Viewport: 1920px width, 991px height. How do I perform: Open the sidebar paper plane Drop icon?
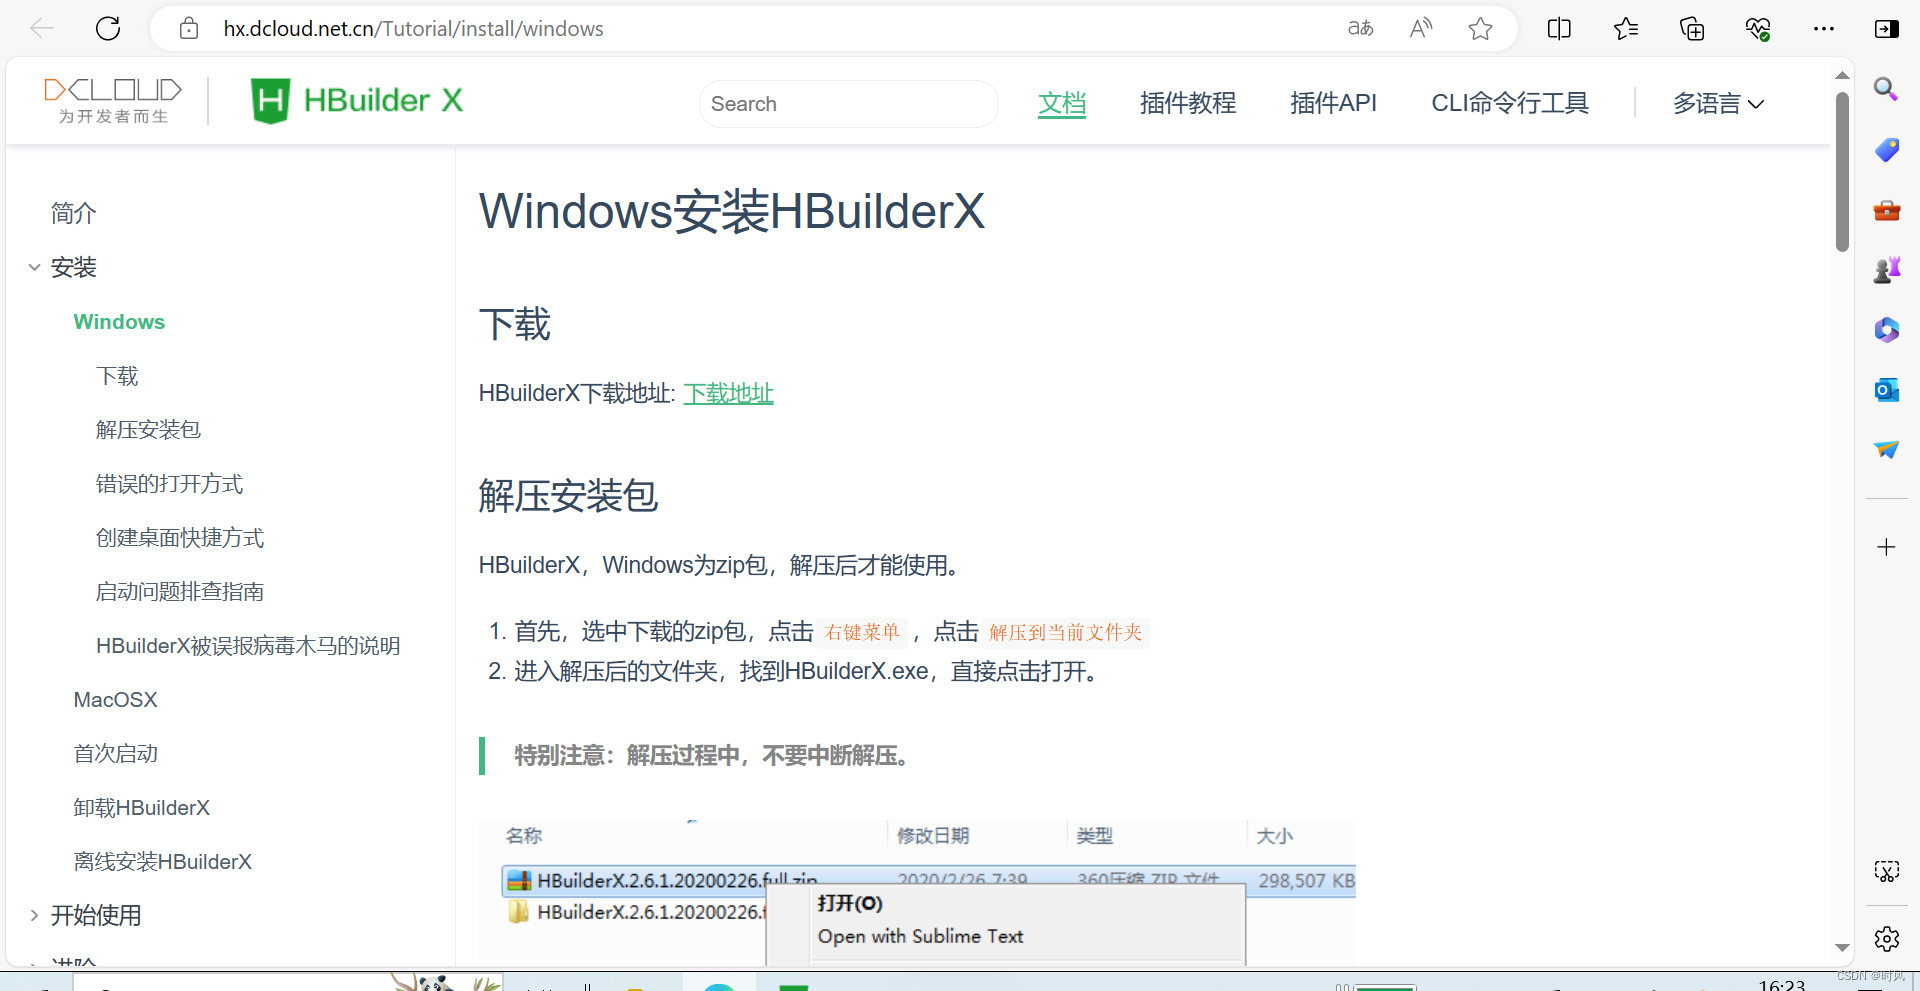[x=1886, y=450]
